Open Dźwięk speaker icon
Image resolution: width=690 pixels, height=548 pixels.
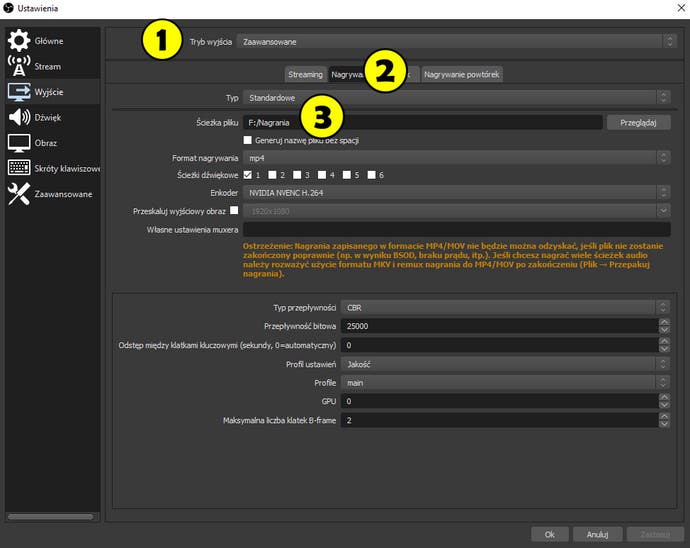18,117
